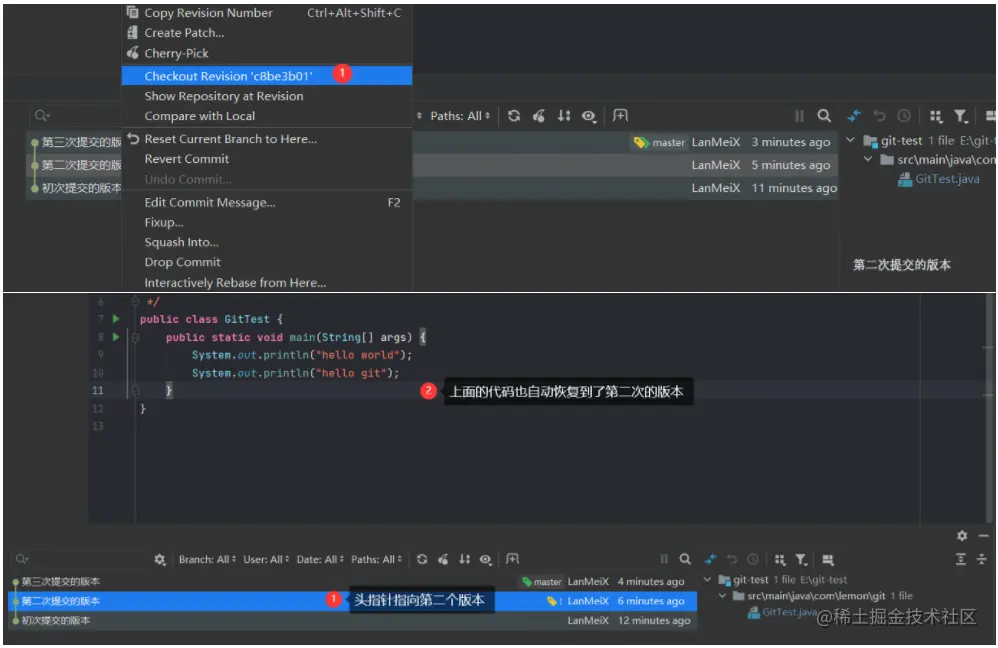Viewport: 998px width, 648px height.
Task: Click Show History clock icon in lower details toolbar
Action: click(x=753, y=559)
